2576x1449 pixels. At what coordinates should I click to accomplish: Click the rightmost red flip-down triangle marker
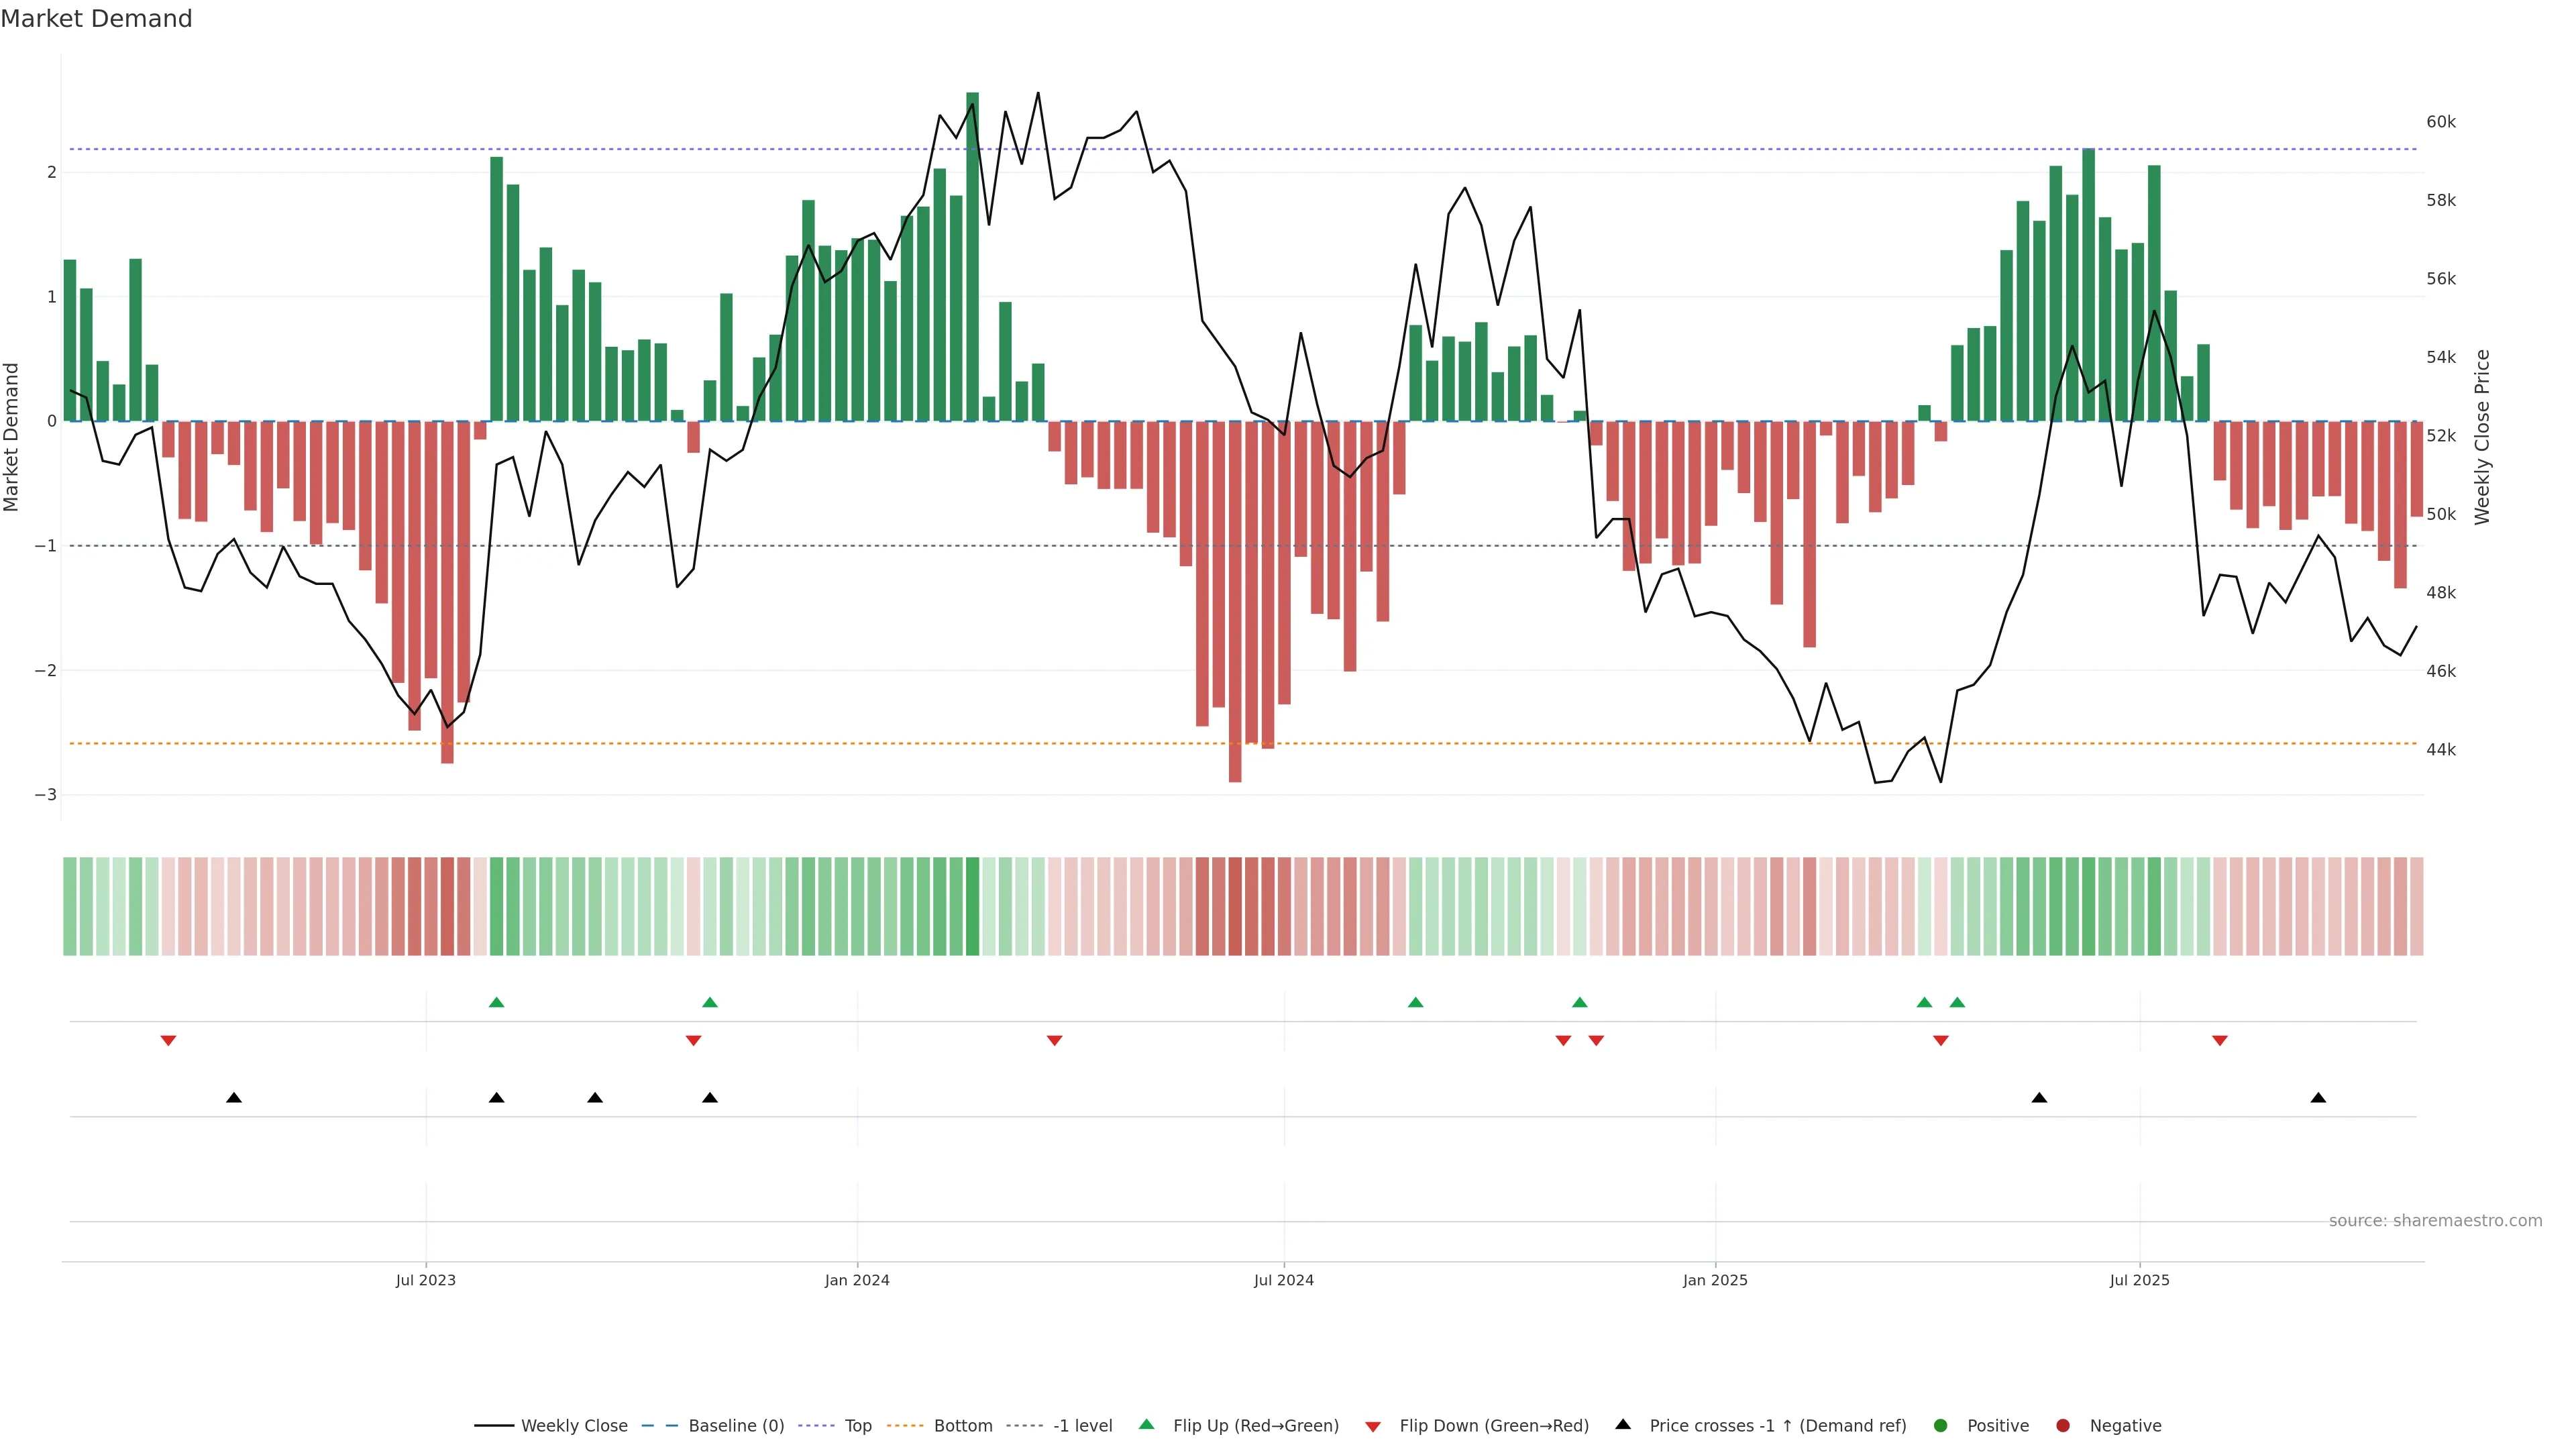2220,1041
